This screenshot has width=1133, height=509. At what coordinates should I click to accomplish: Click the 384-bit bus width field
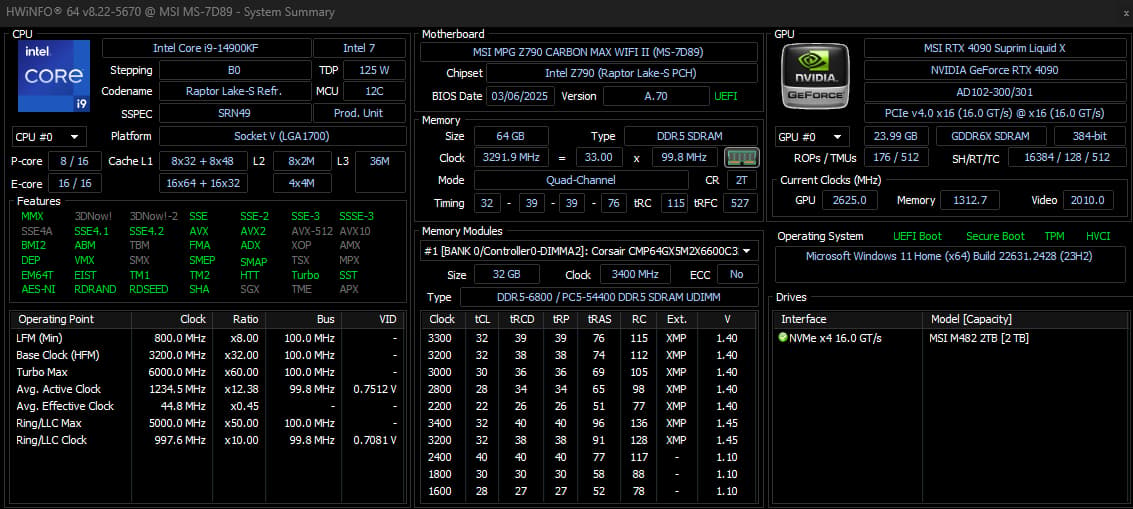(1088, 137)
